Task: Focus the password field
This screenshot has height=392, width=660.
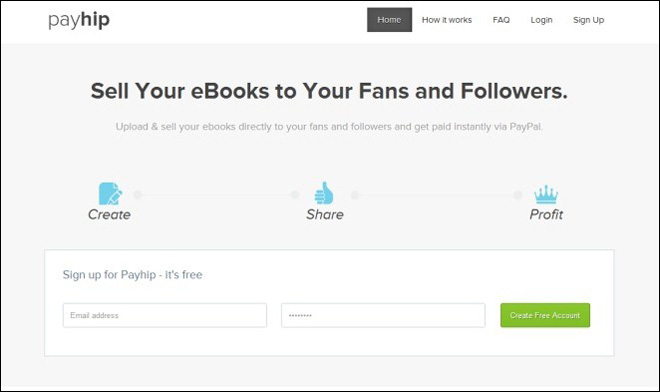Action: (x=383, y=315)
